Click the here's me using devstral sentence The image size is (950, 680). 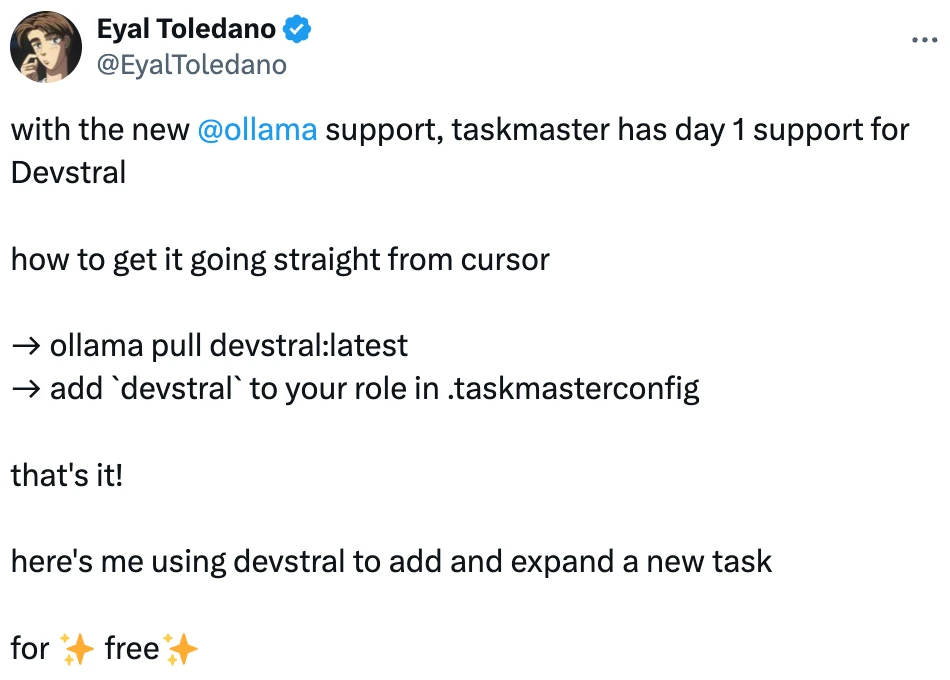391,561
